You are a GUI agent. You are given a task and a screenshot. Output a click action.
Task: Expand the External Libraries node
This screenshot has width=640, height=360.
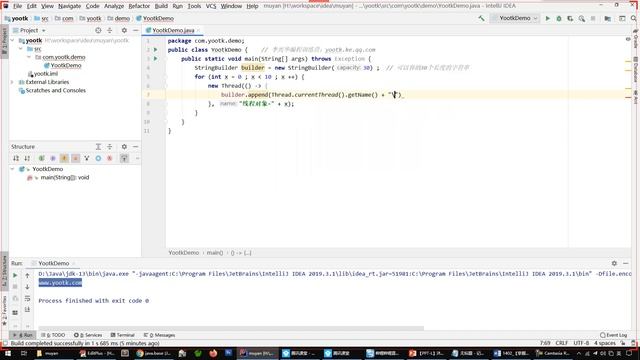pyautogui.click(x=12, y=82)
